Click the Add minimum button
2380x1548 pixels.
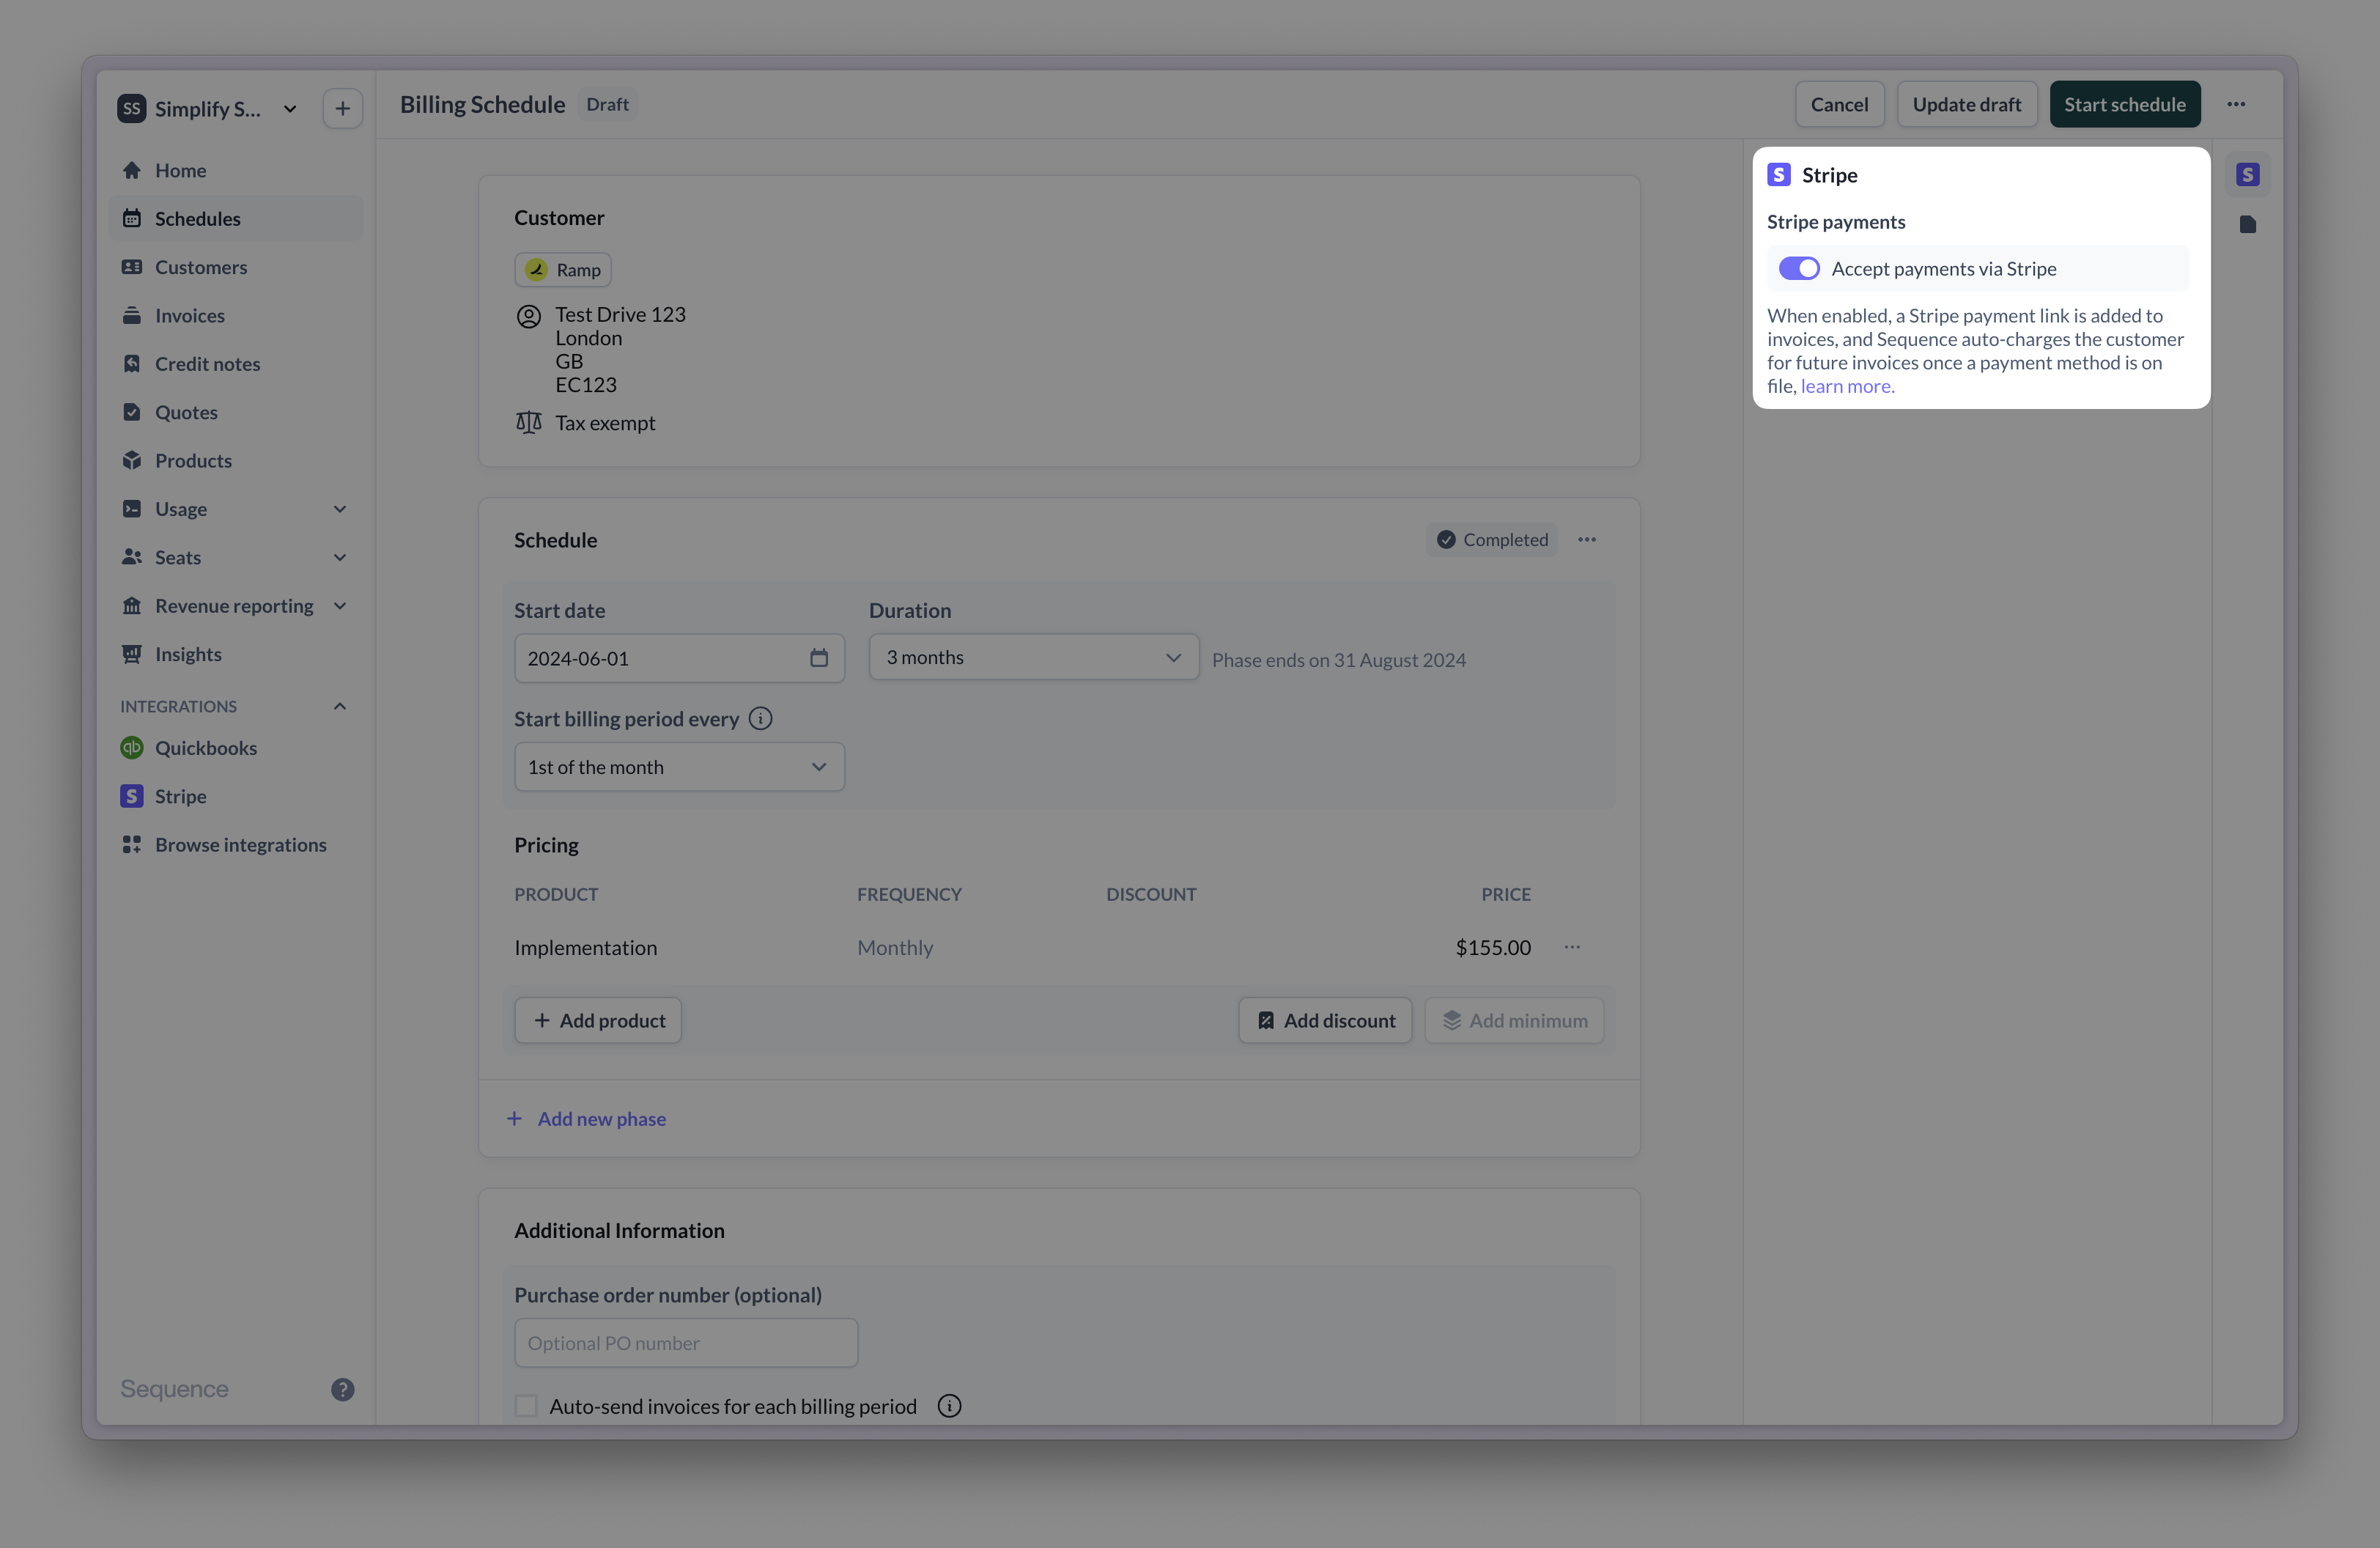1514,1020
